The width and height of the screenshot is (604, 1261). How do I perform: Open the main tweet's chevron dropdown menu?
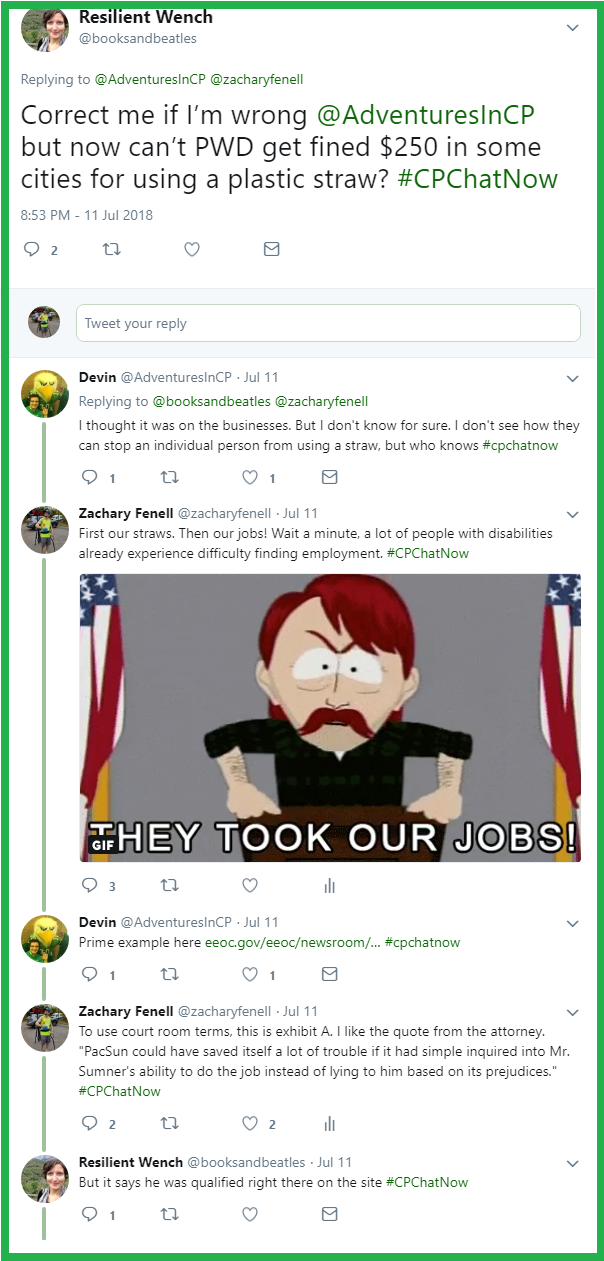(x=573, y=28)
